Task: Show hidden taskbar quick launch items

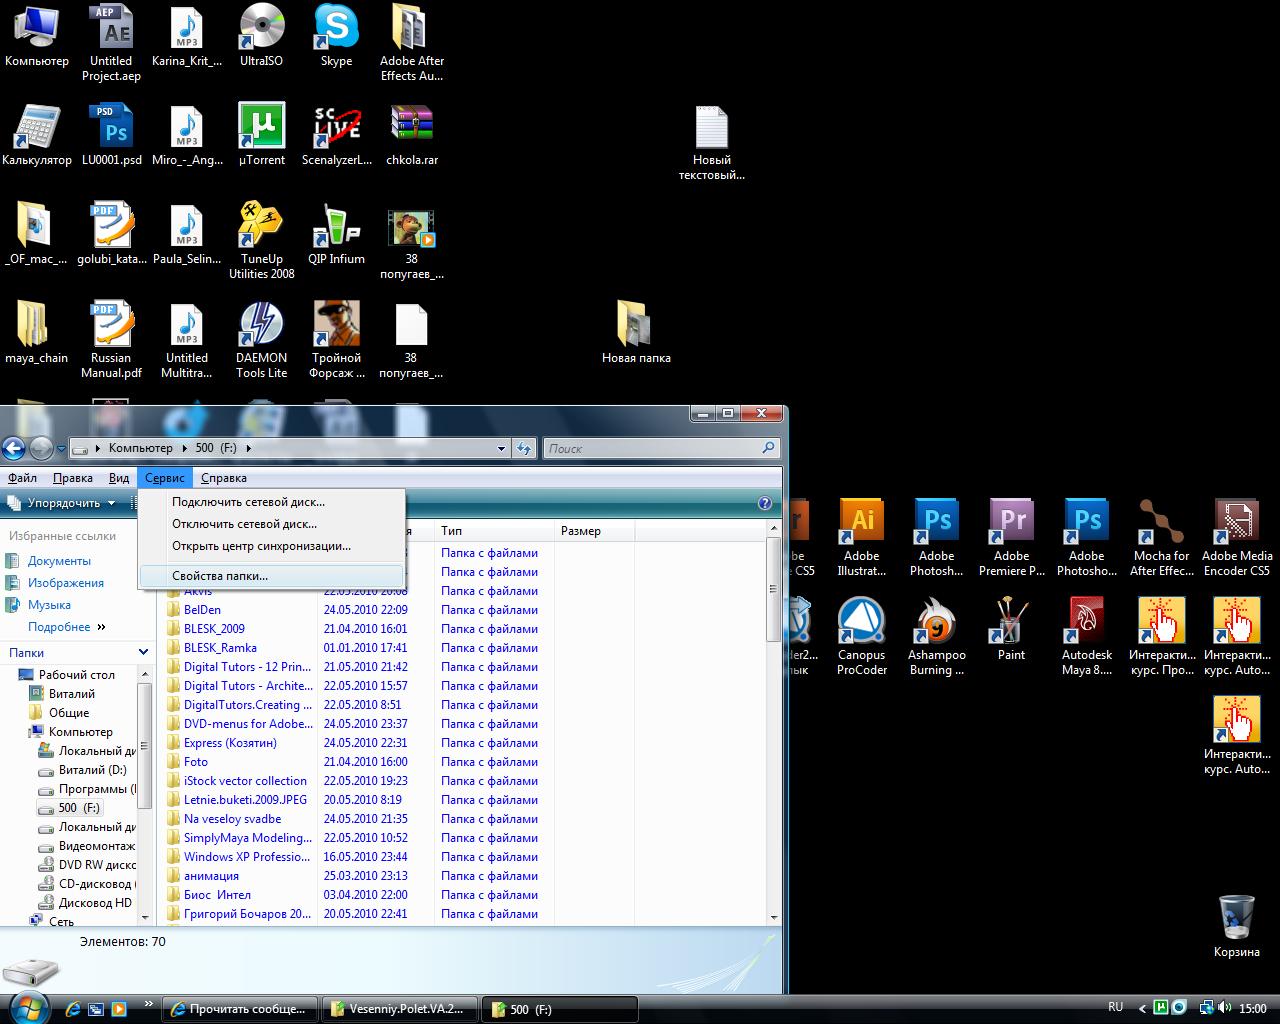Action: (149, 1004)
